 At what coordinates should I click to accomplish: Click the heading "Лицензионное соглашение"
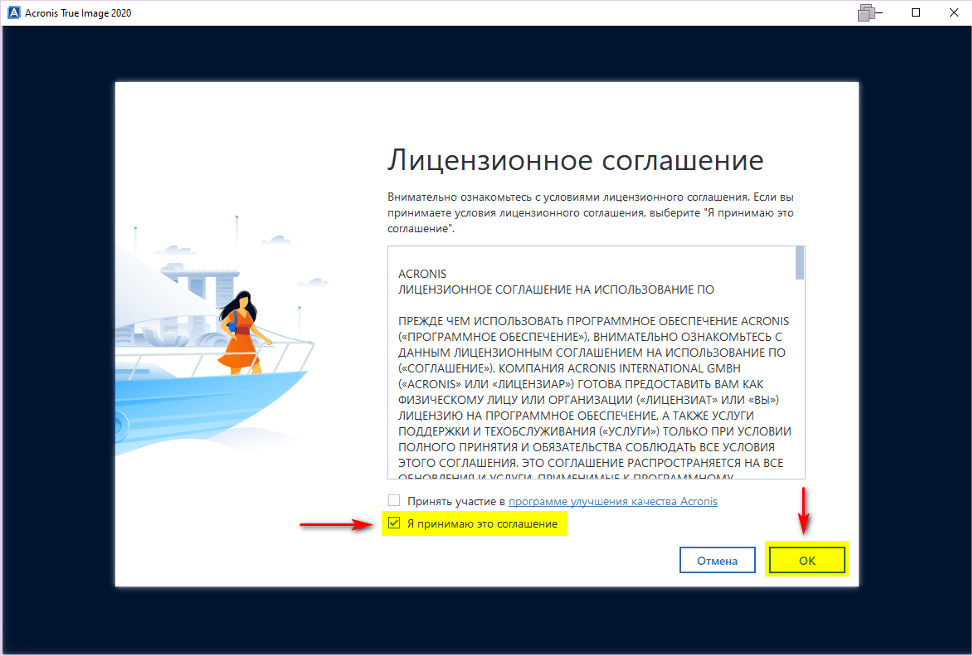(575, 160)
